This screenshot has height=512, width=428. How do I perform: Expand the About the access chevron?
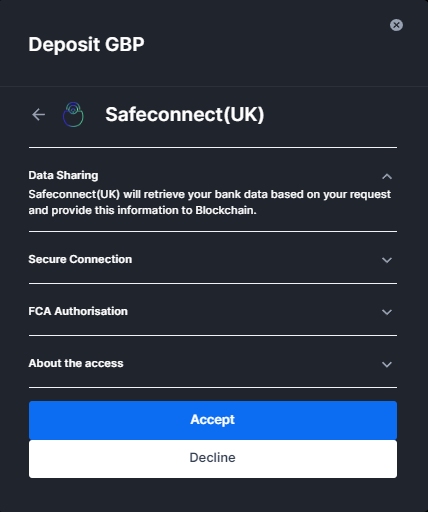[x=387, y=364]
